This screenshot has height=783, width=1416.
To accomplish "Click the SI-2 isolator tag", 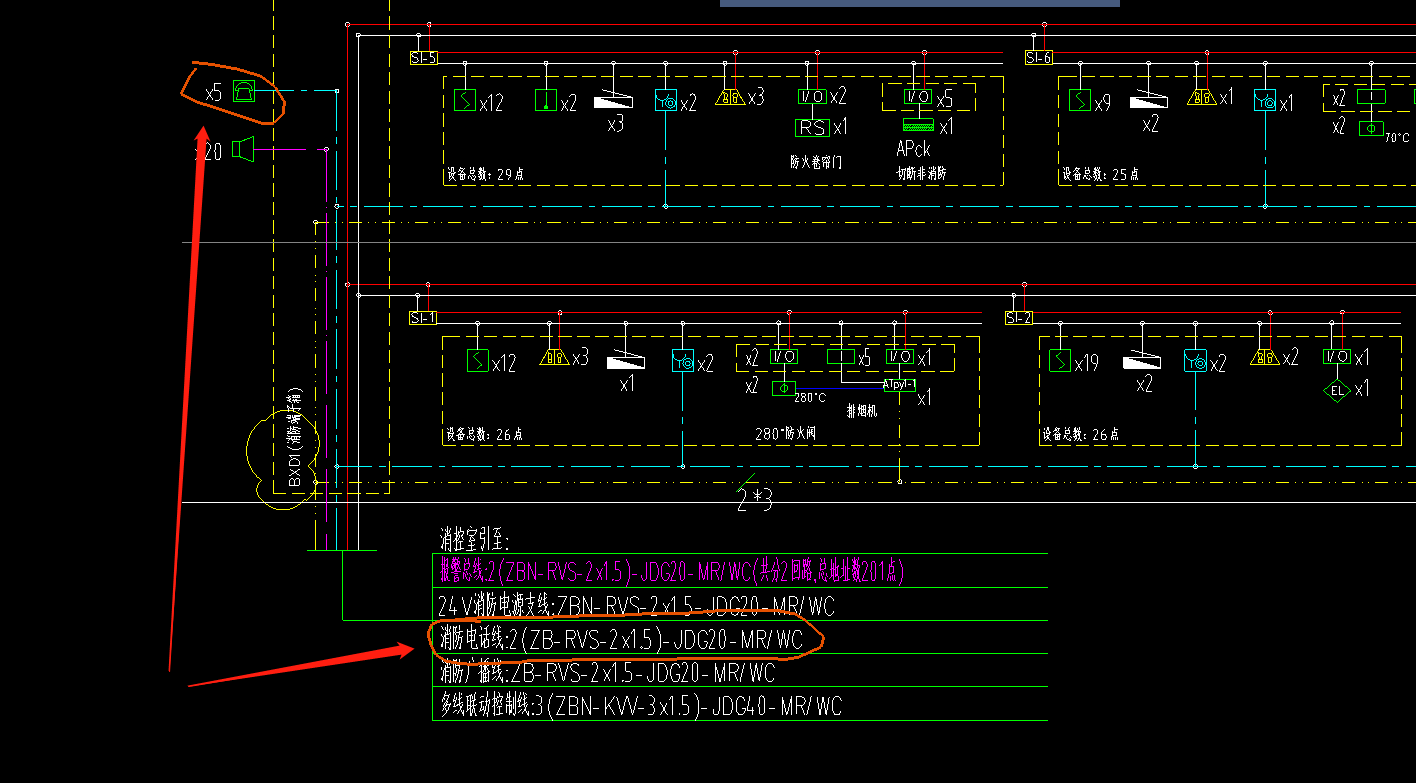I will pos(1019,318).
